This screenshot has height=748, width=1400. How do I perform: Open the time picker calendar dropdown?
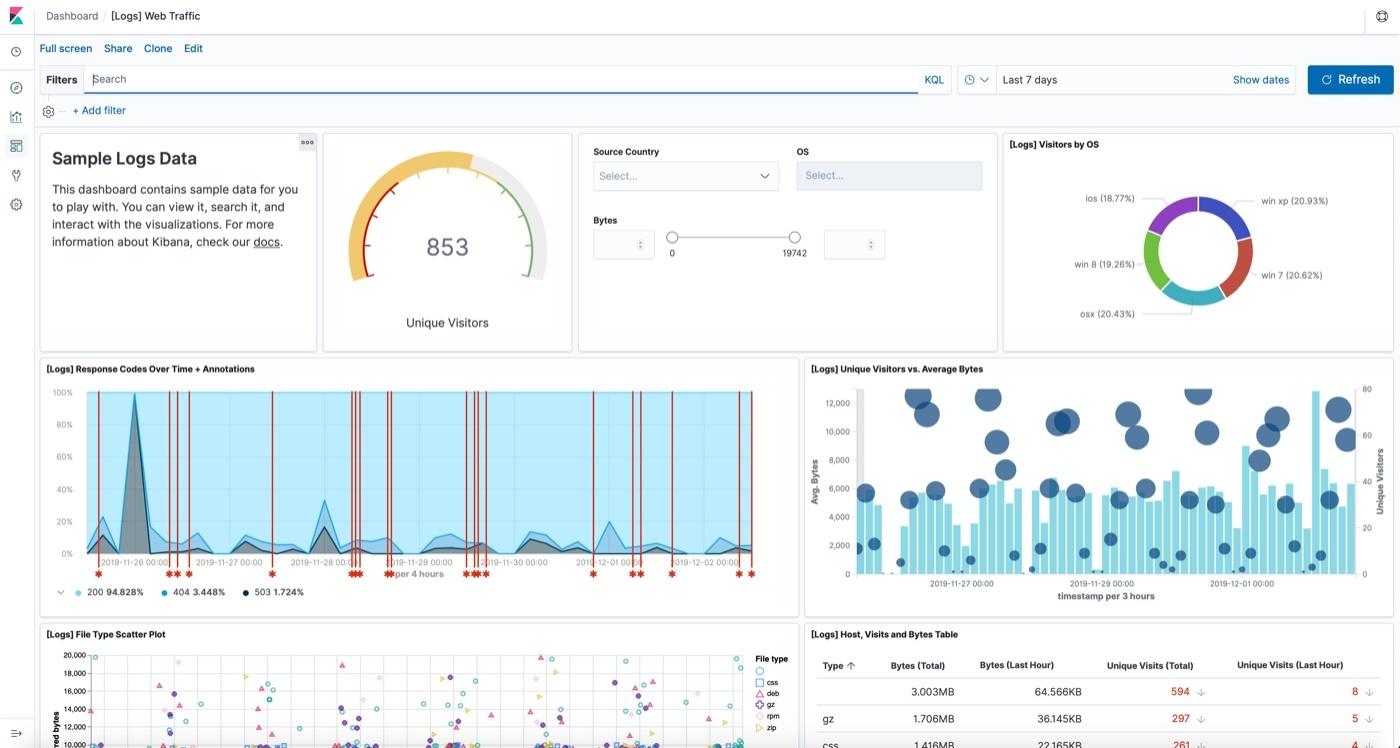976,79
